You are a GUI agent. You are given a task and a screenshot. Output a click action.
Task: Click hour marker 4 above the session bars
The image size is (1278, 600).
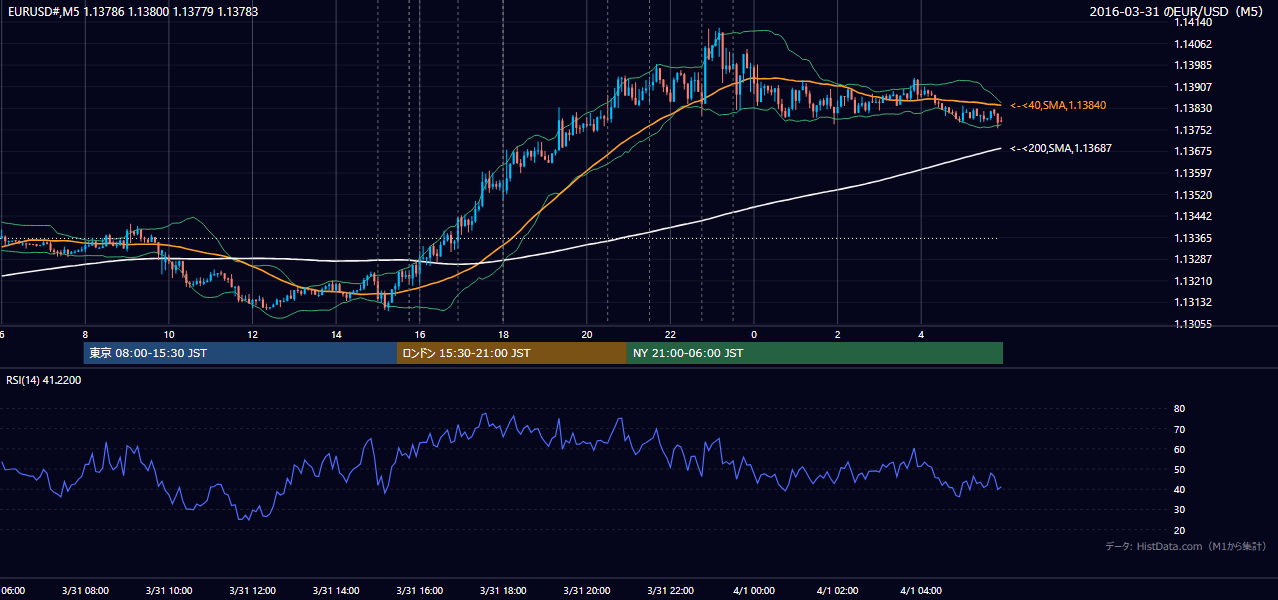pyautogui.click(x=921, y=334)
